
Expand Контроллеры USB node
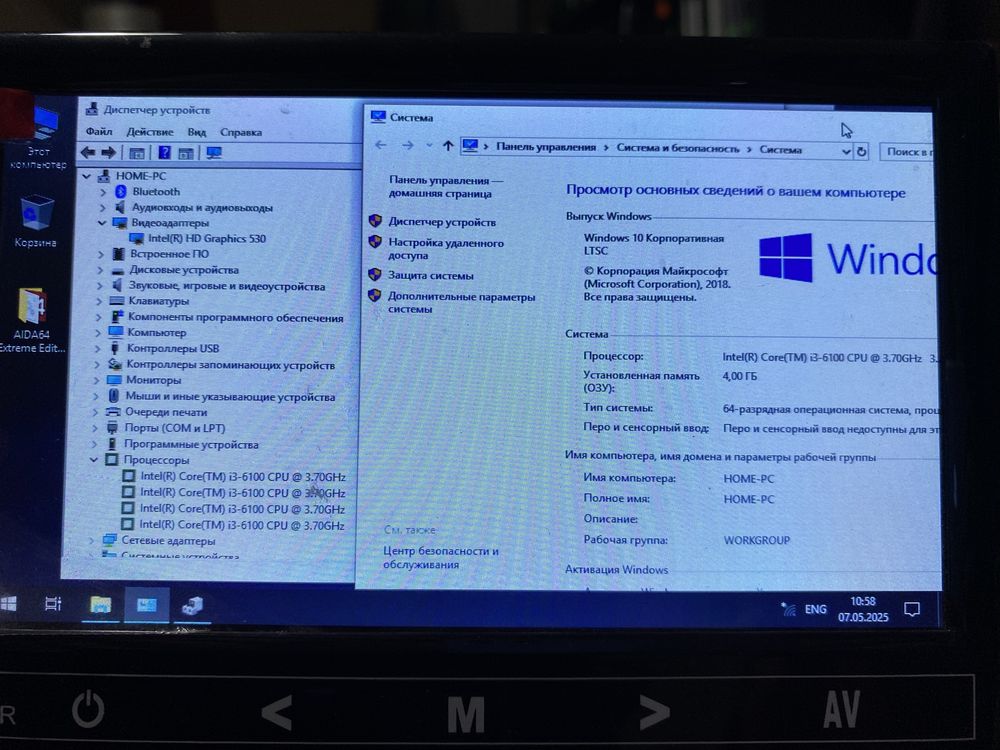pyautogui.click(x=98, y=348)
